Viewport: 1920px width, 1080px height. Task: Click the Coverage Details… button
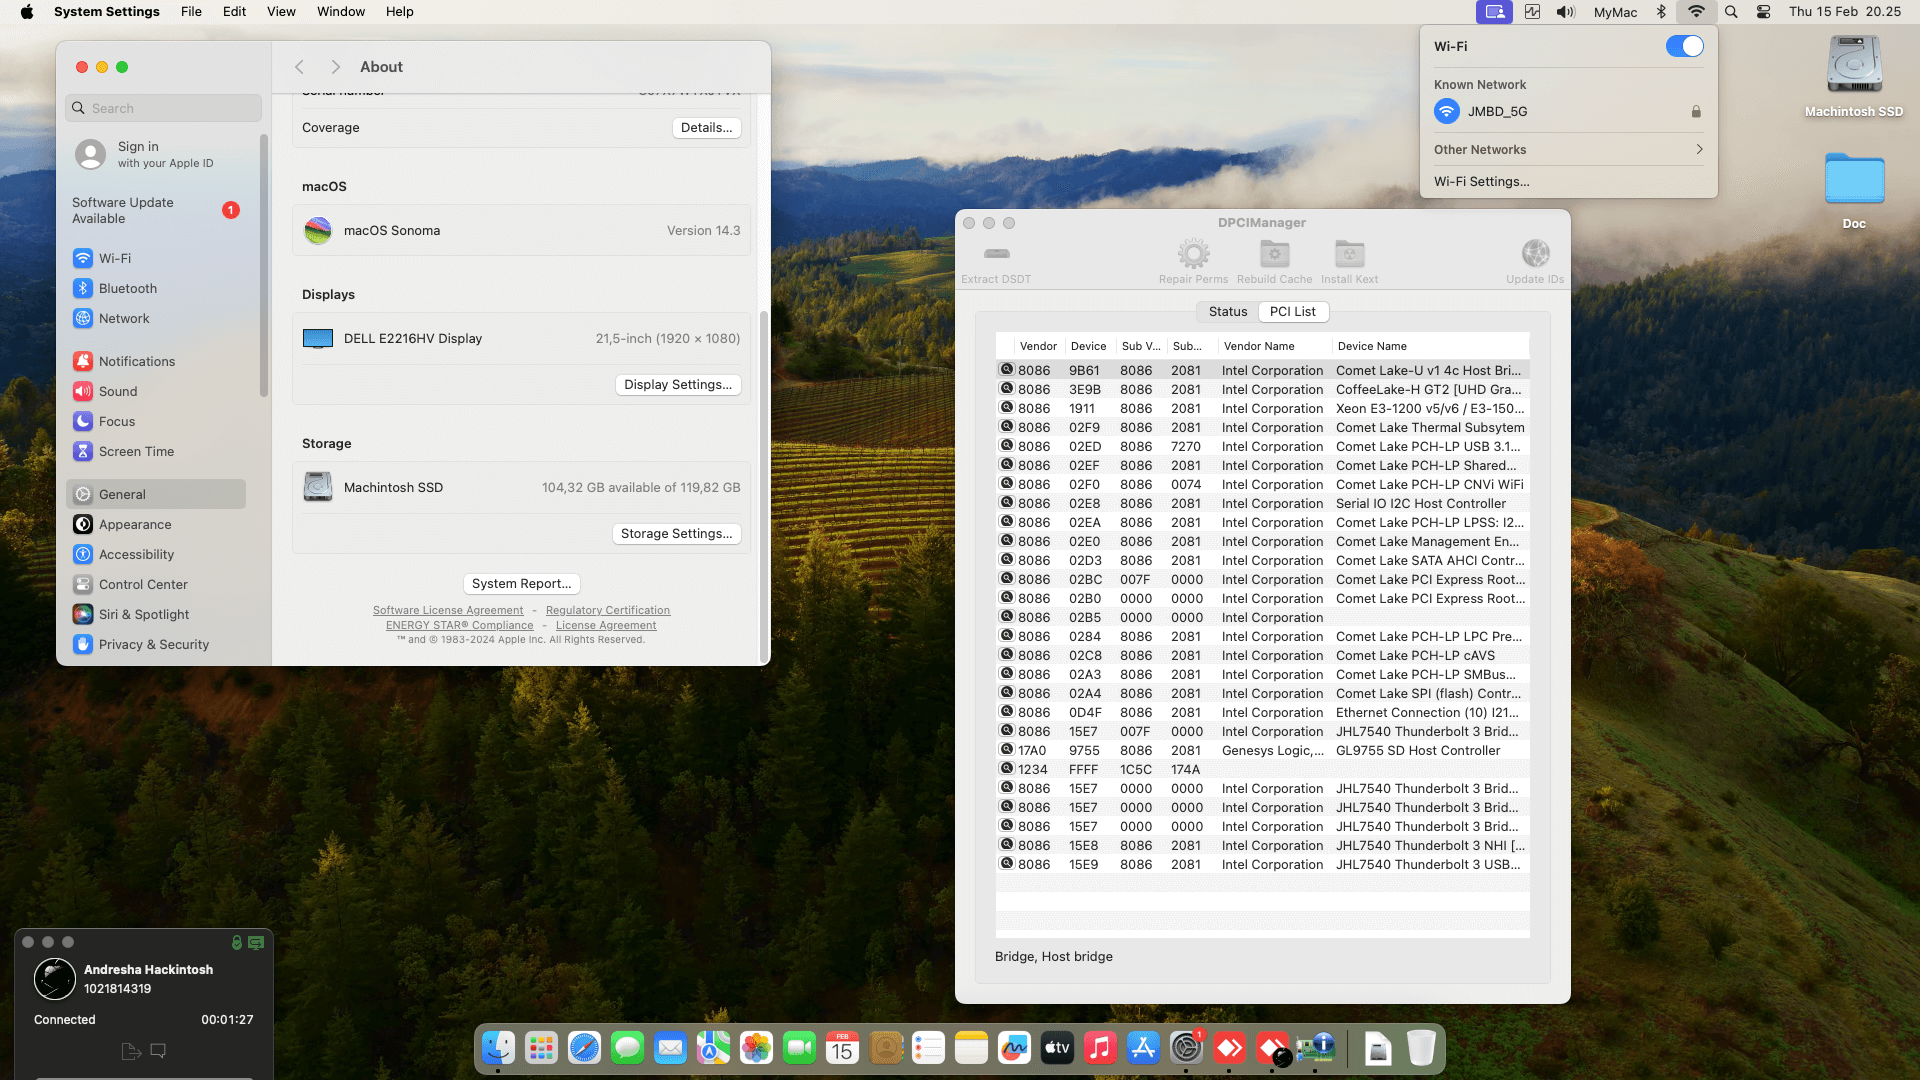click(706, 128)
